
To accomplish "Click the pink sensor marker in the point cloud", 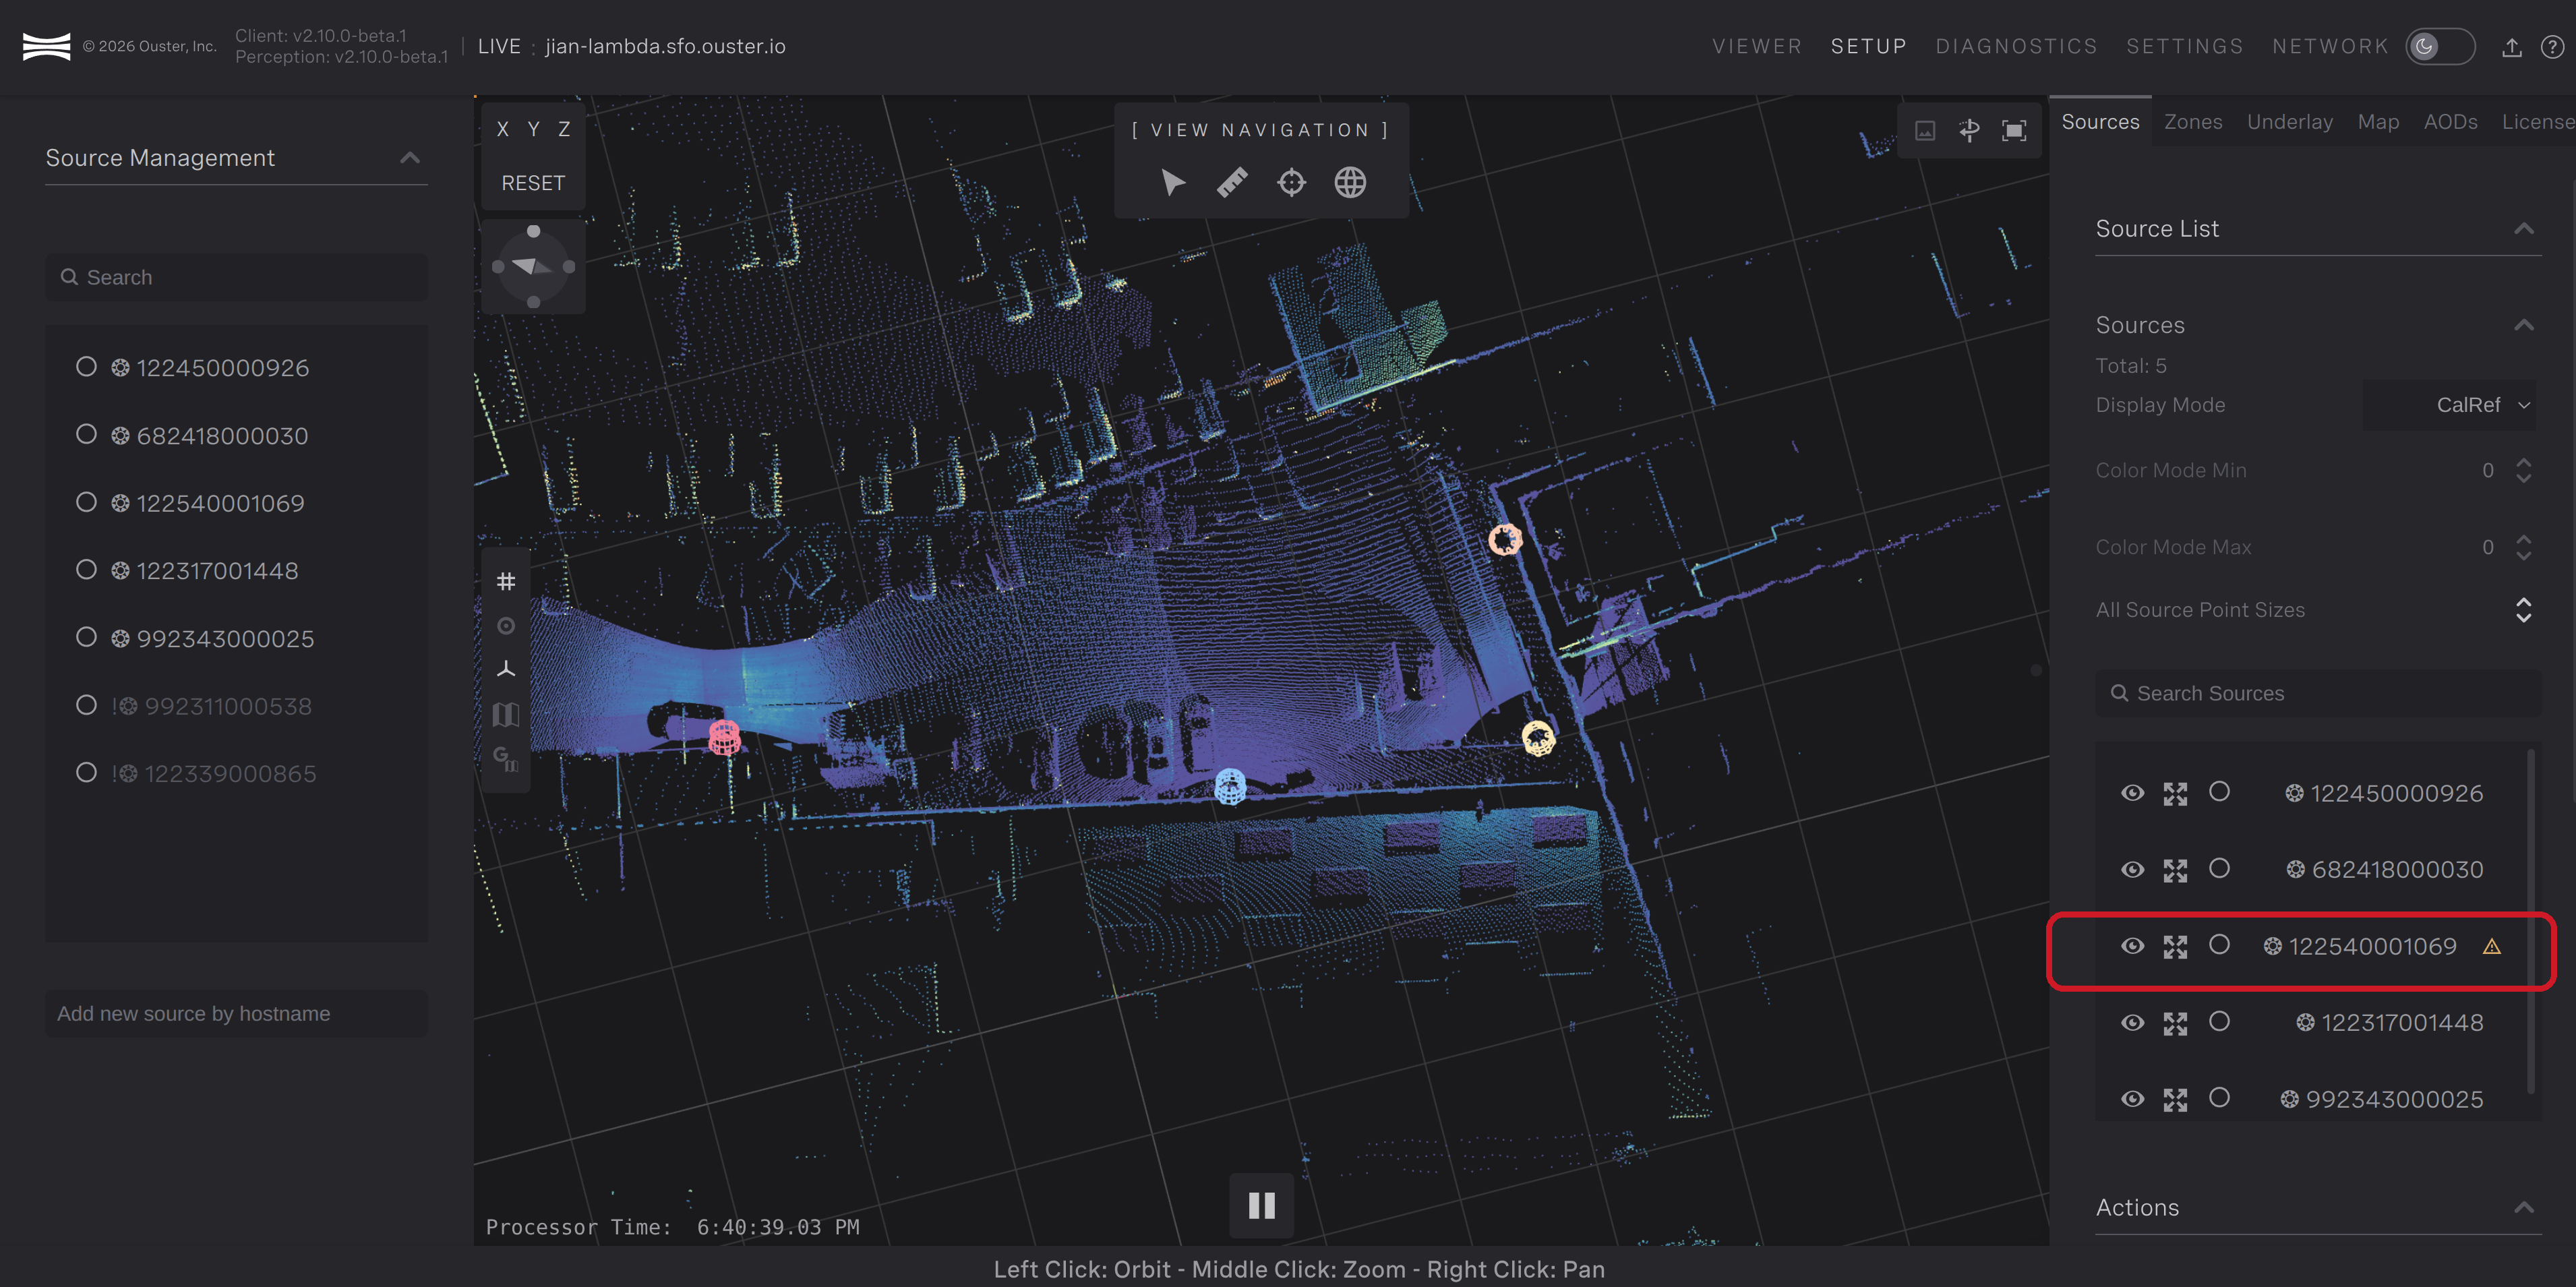I will 724,737.
